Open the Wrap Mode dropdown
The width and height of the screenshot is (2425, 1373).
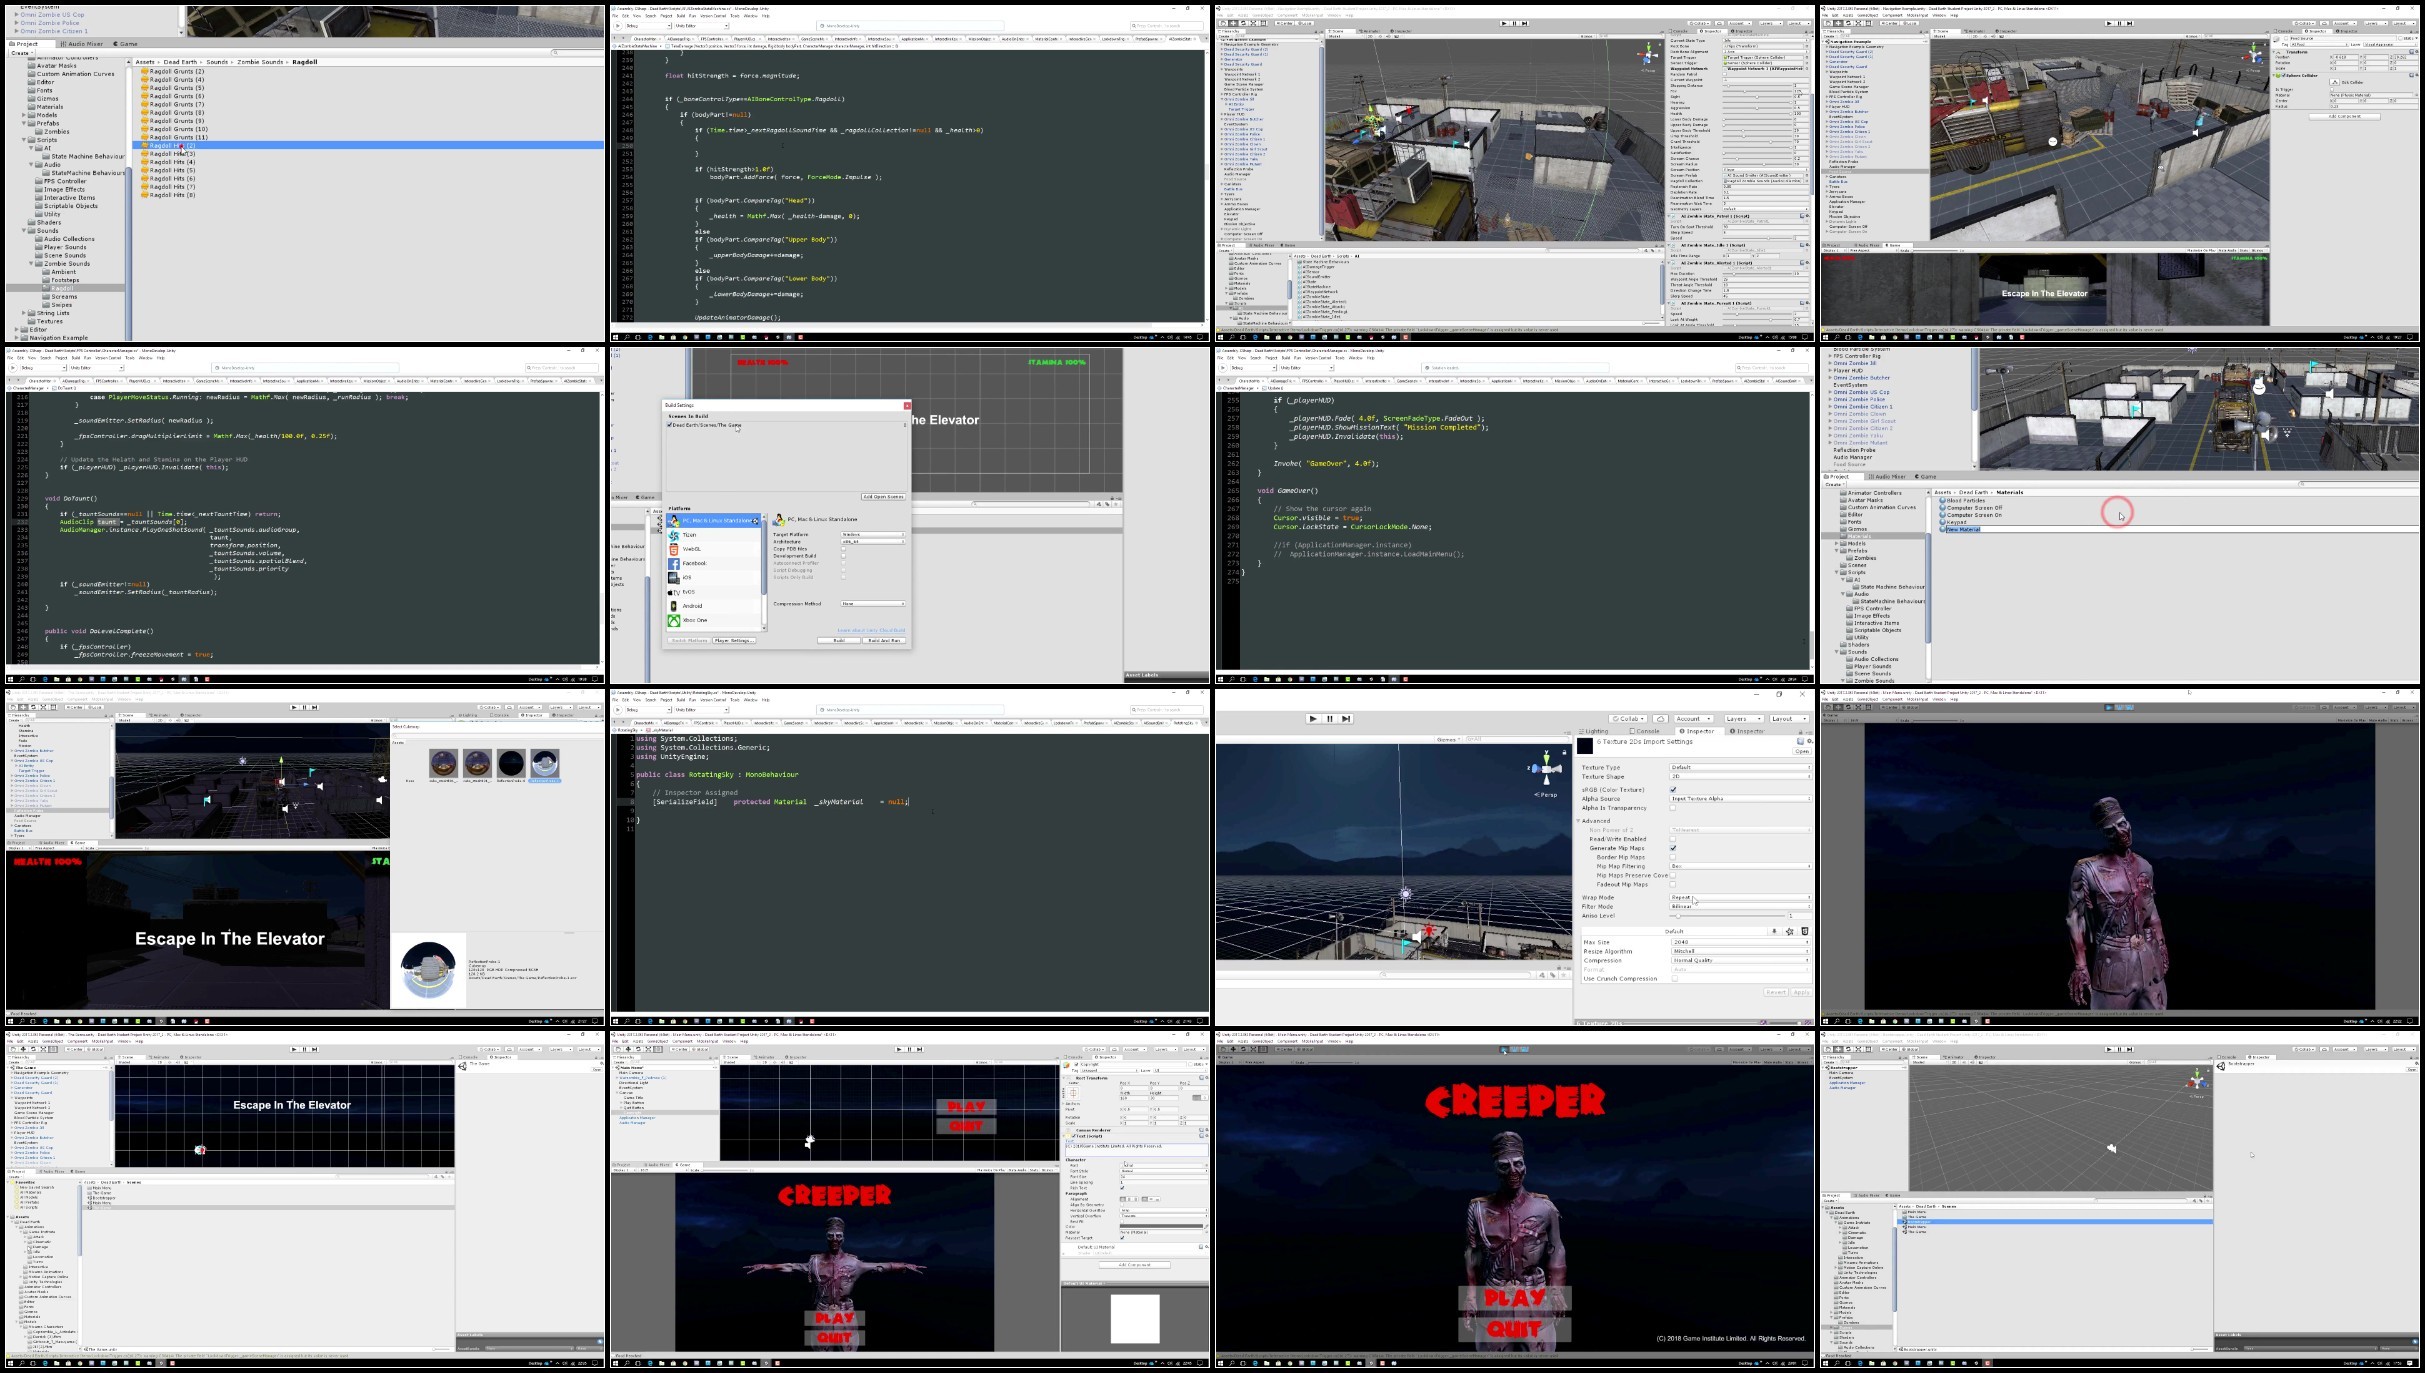pos(1740,897)
